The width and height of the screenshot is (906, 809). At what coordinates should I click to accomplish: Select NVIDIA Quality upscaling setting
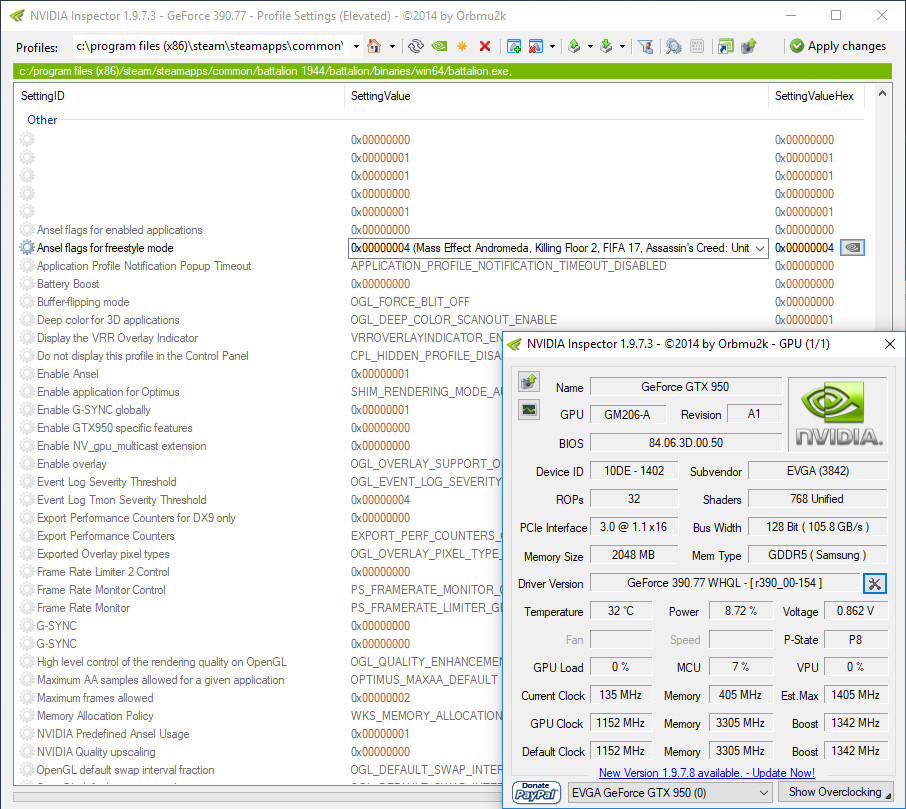tap(260, 752)
